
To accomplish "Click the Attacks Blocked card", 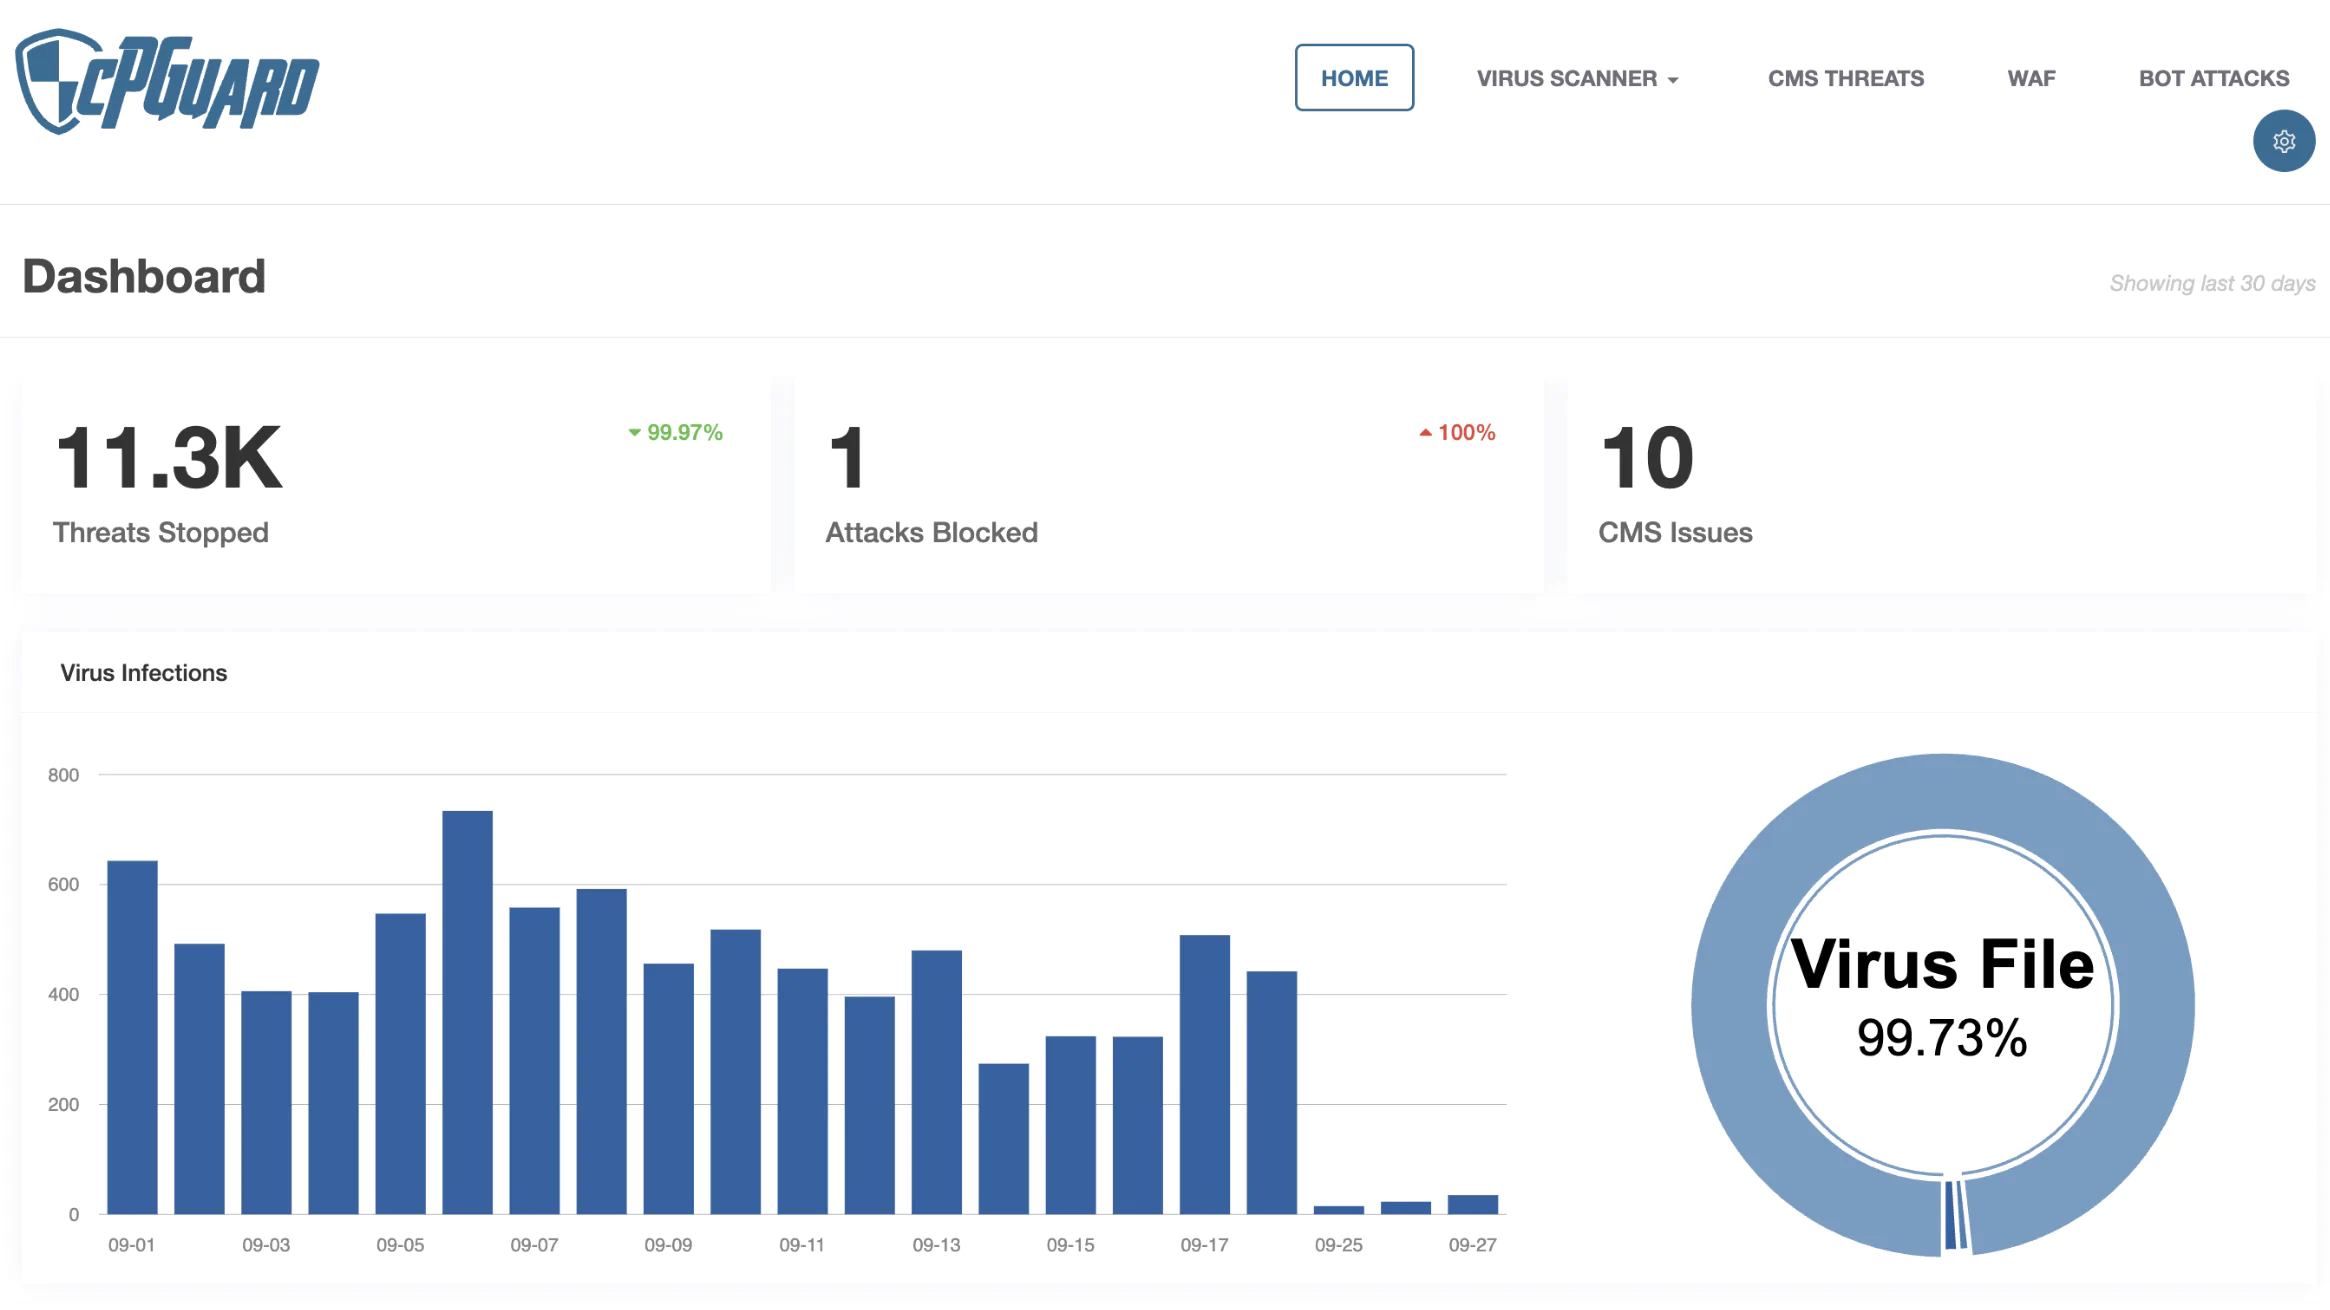I will [1168, 485].
